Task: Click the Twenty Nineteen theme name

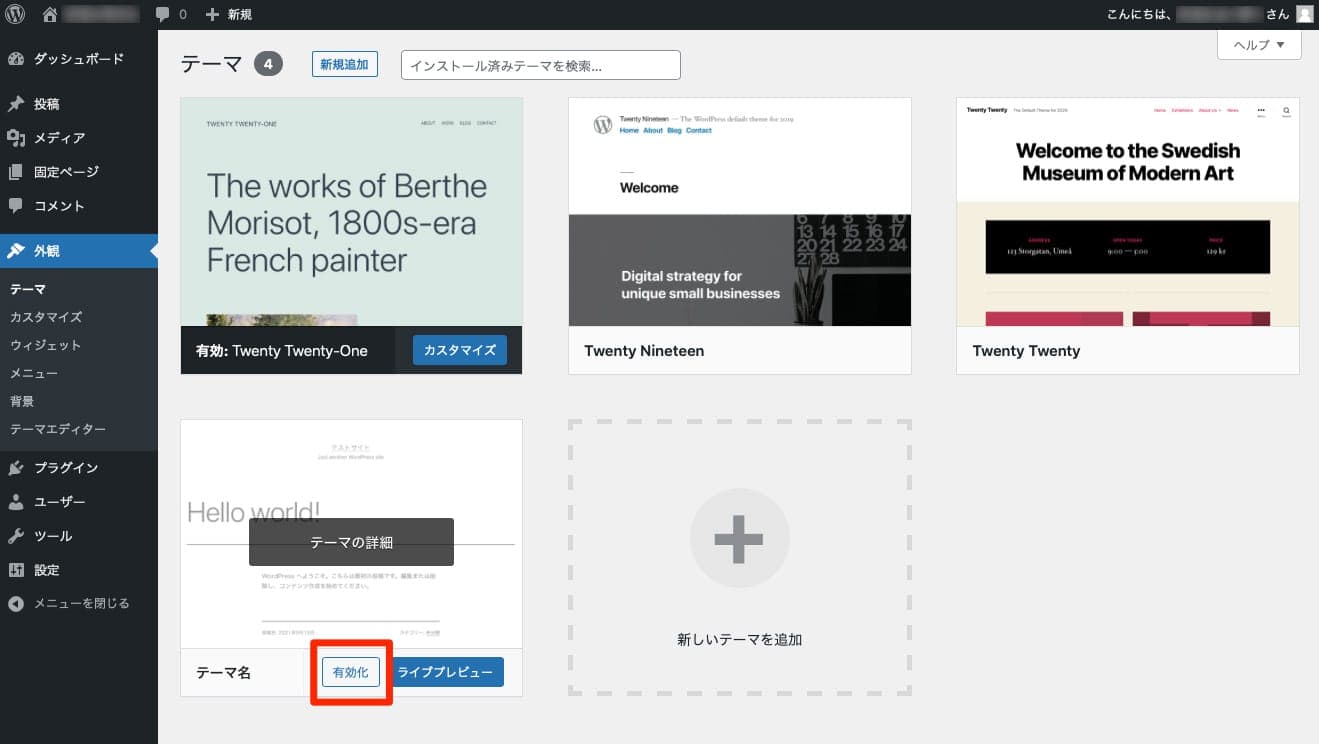Action: point(644,351)
